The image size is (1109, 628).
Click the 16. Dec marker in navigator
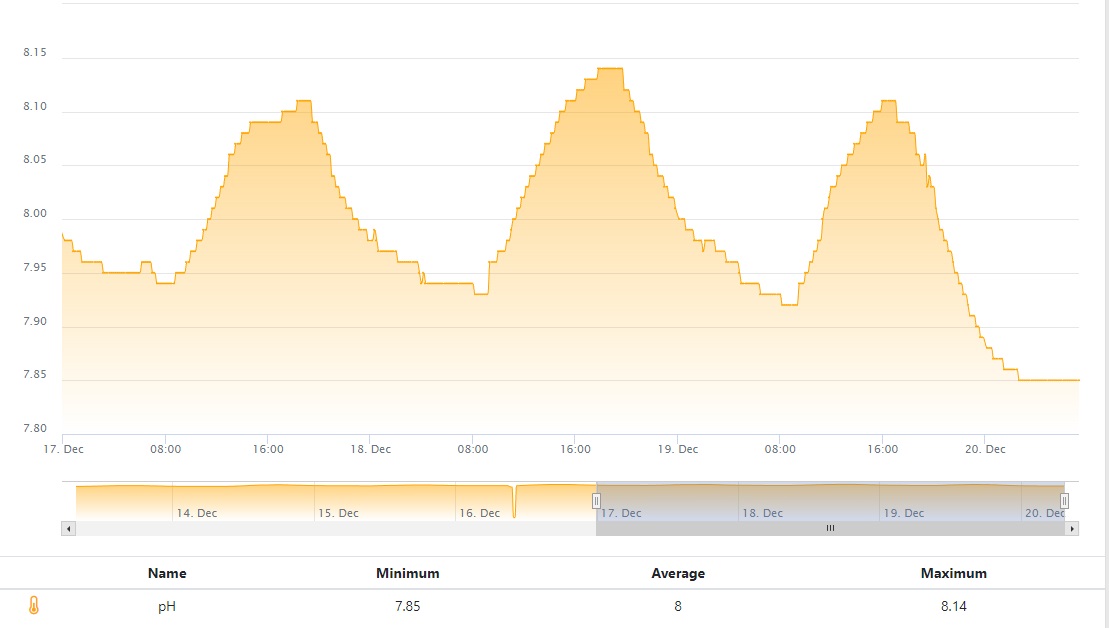(480, 513)
